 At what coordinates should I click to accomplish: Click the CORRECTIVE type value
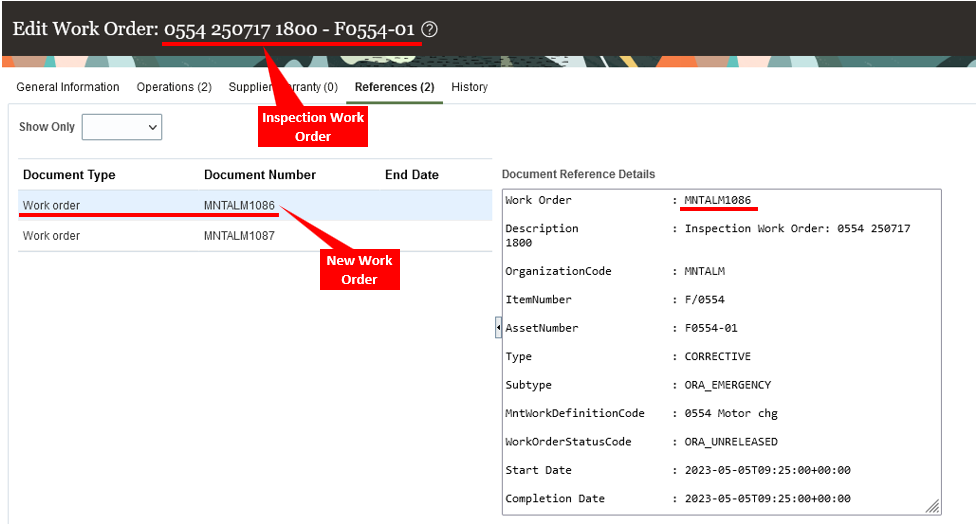coord(717,356)
